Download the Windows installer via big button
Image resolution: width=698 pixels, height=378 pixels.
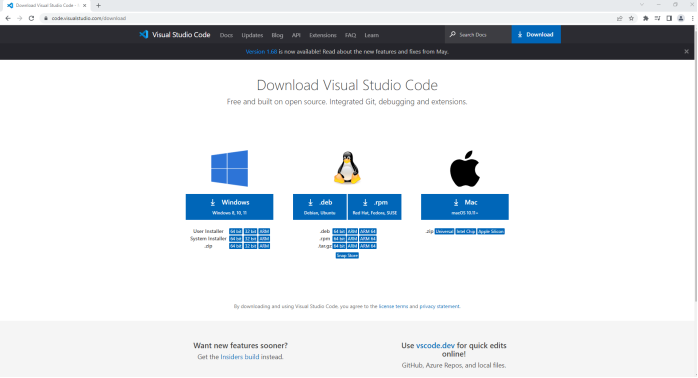click(x=229, y=207)
